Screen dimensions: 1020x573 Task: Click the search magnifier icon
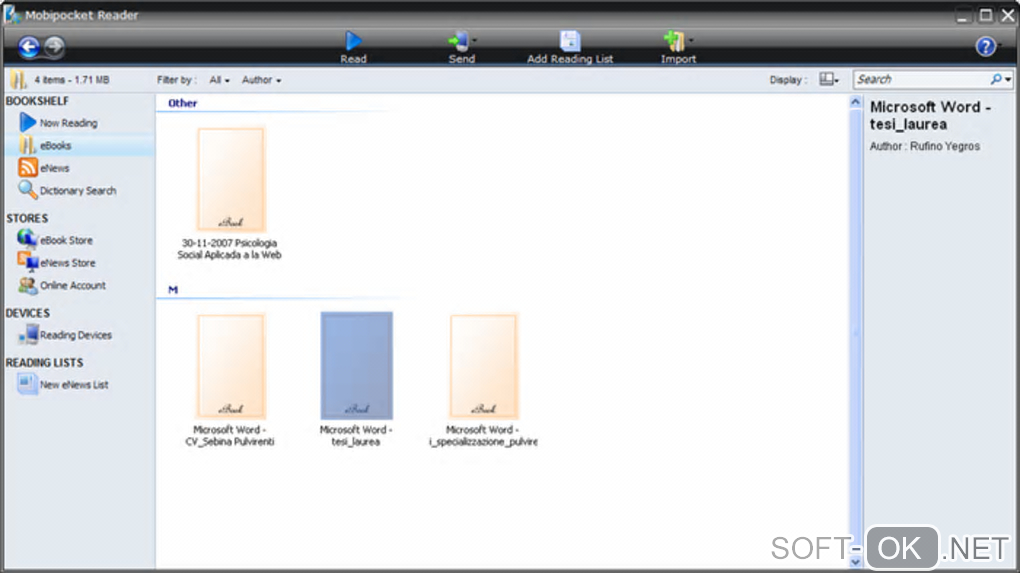pos(996,79)
